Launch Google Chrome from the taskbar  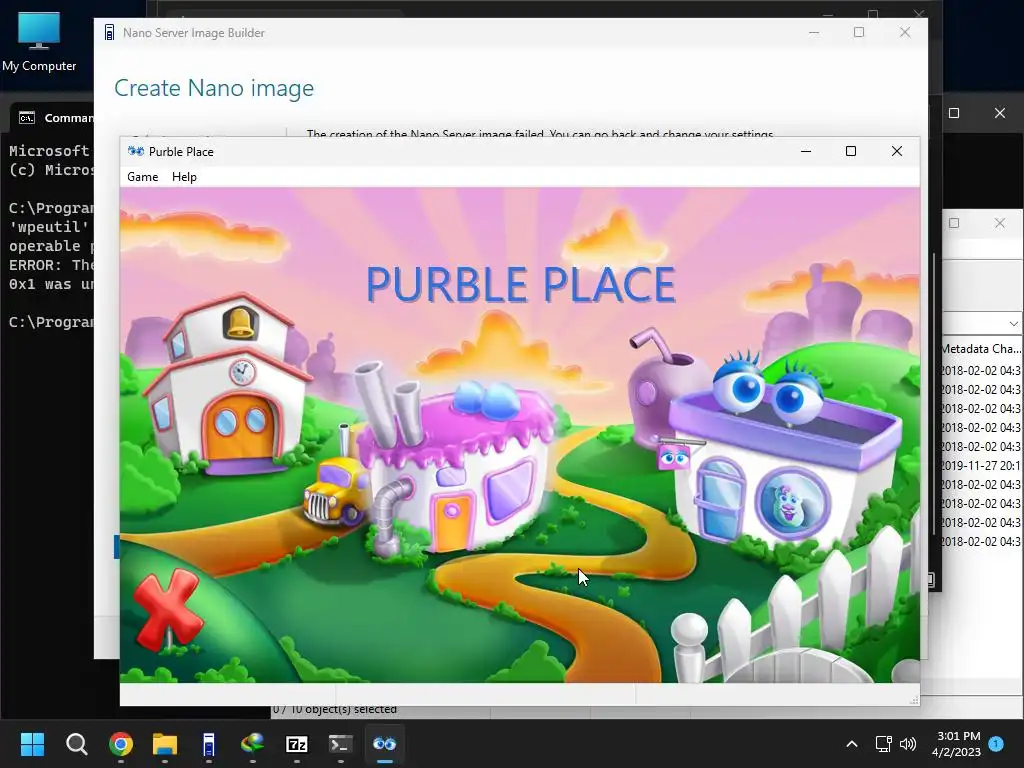tap(121, 744)
